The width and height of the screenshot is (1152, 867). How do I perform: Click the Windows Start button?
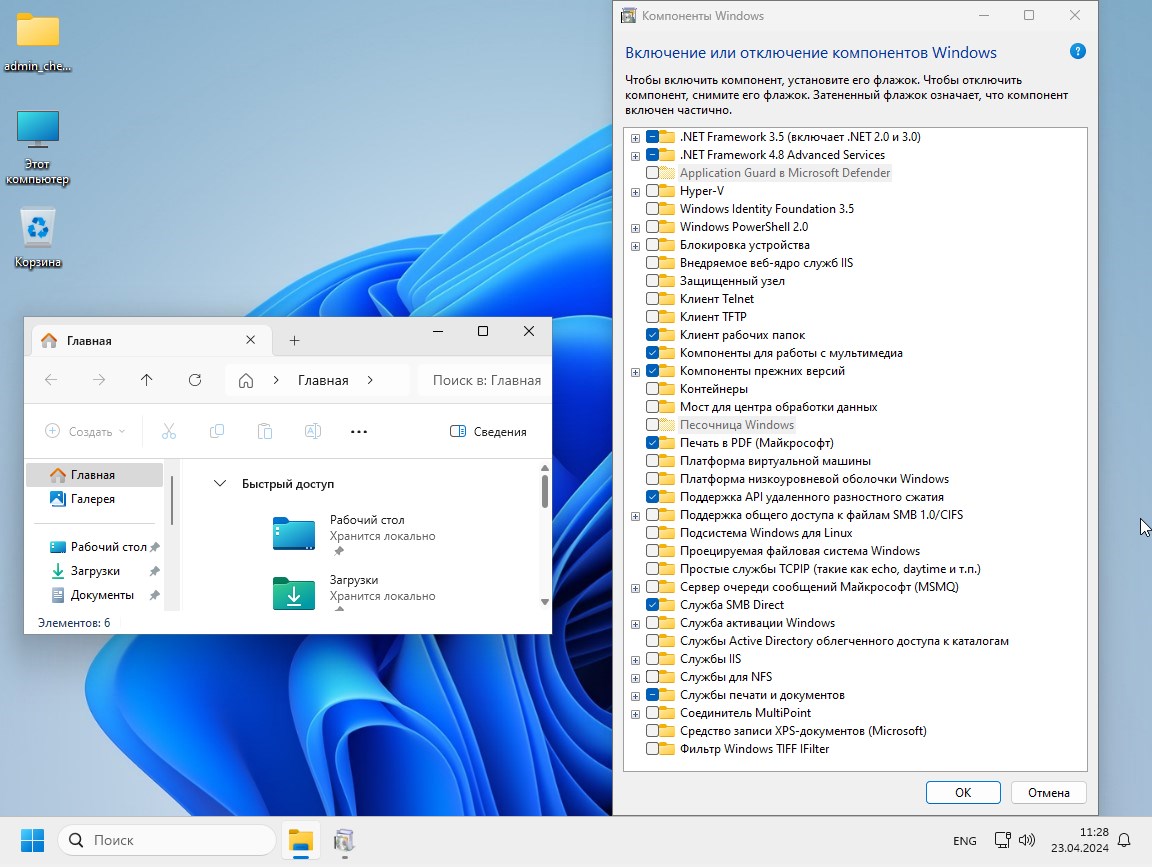click(33, 840)
